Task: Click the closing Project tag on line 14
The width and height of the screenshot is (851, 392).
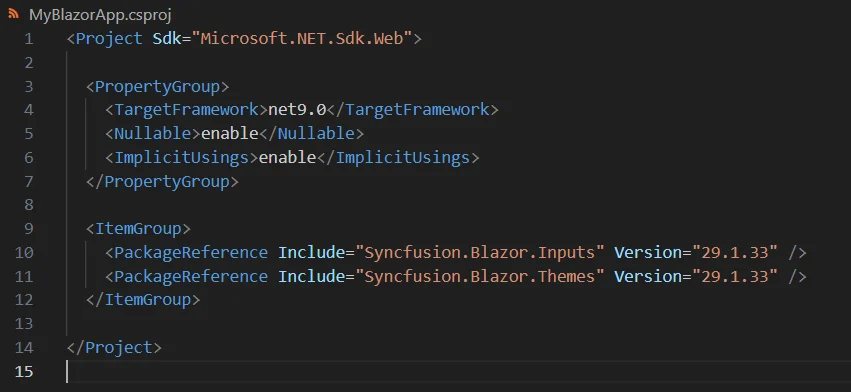Action: (114, 347)
